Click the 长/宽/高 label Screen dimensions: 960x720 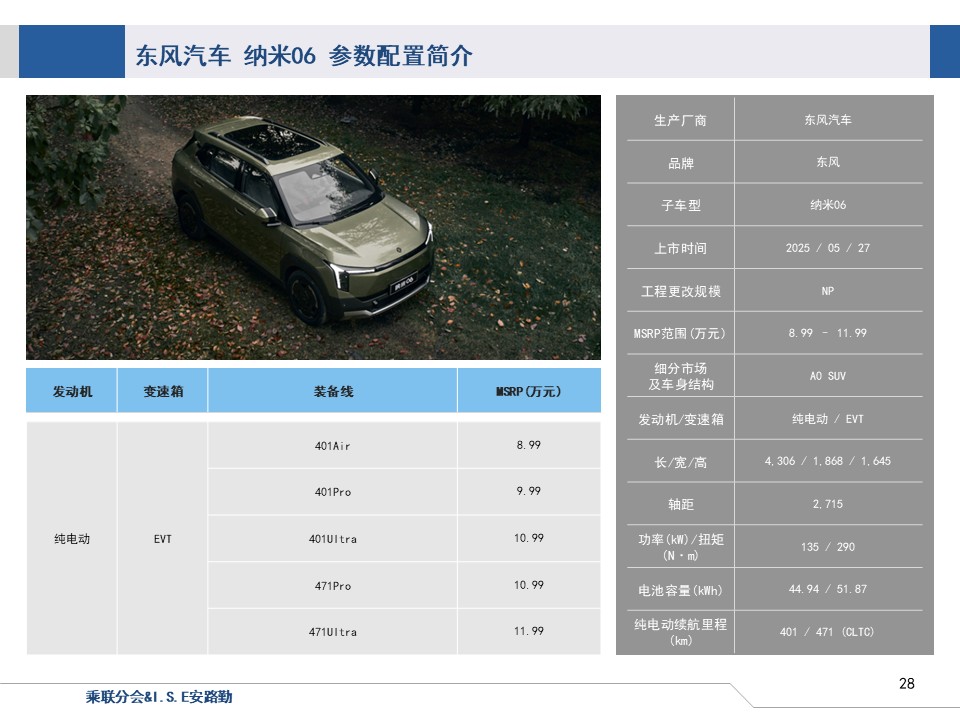[680, 462]
